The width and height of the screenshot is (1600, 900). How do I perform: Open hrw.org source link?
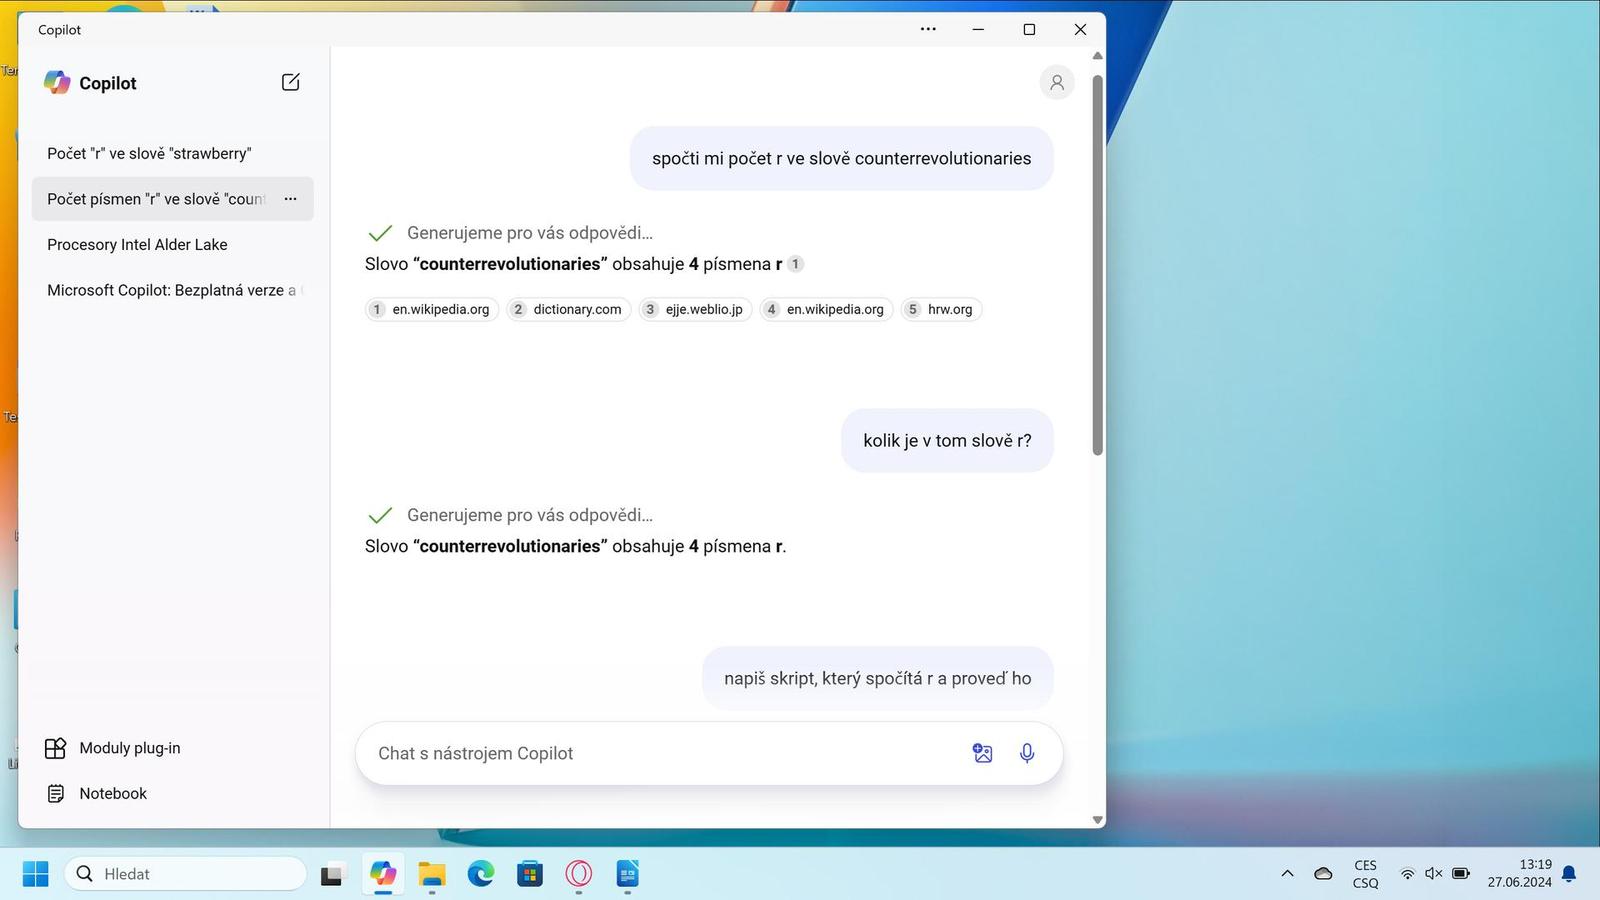coord(941,309)
